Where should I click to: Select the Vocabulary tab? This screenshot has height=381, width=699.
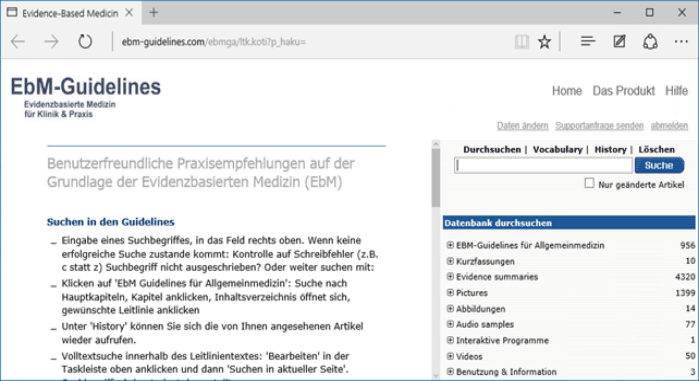click(557, 150)
